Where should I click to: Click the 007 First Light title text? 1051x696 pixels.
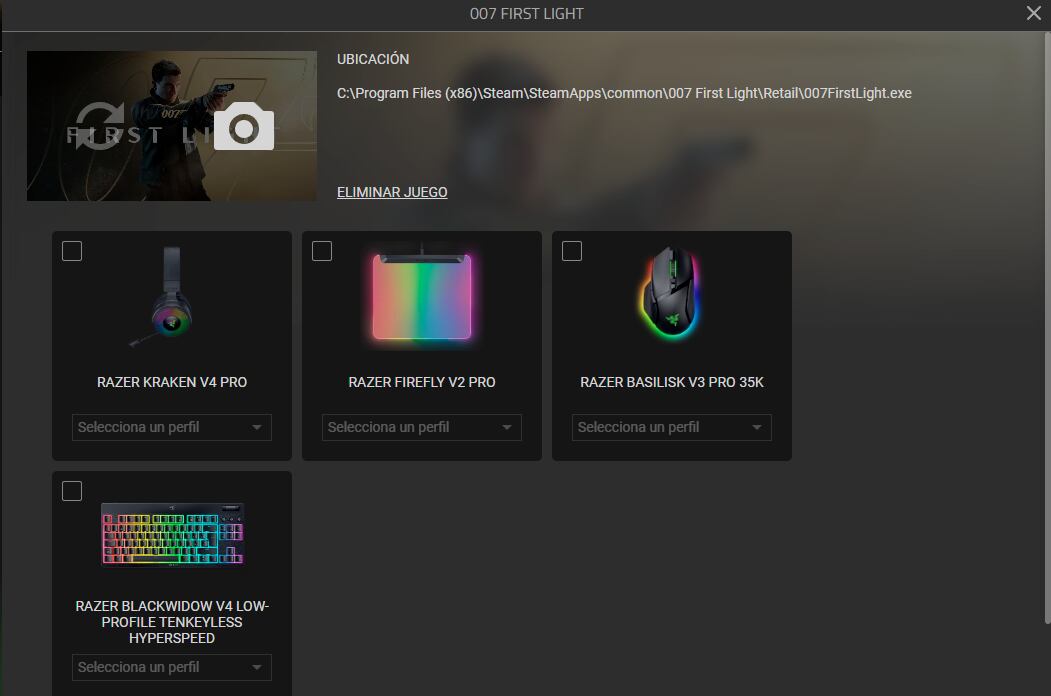(526, 13)
